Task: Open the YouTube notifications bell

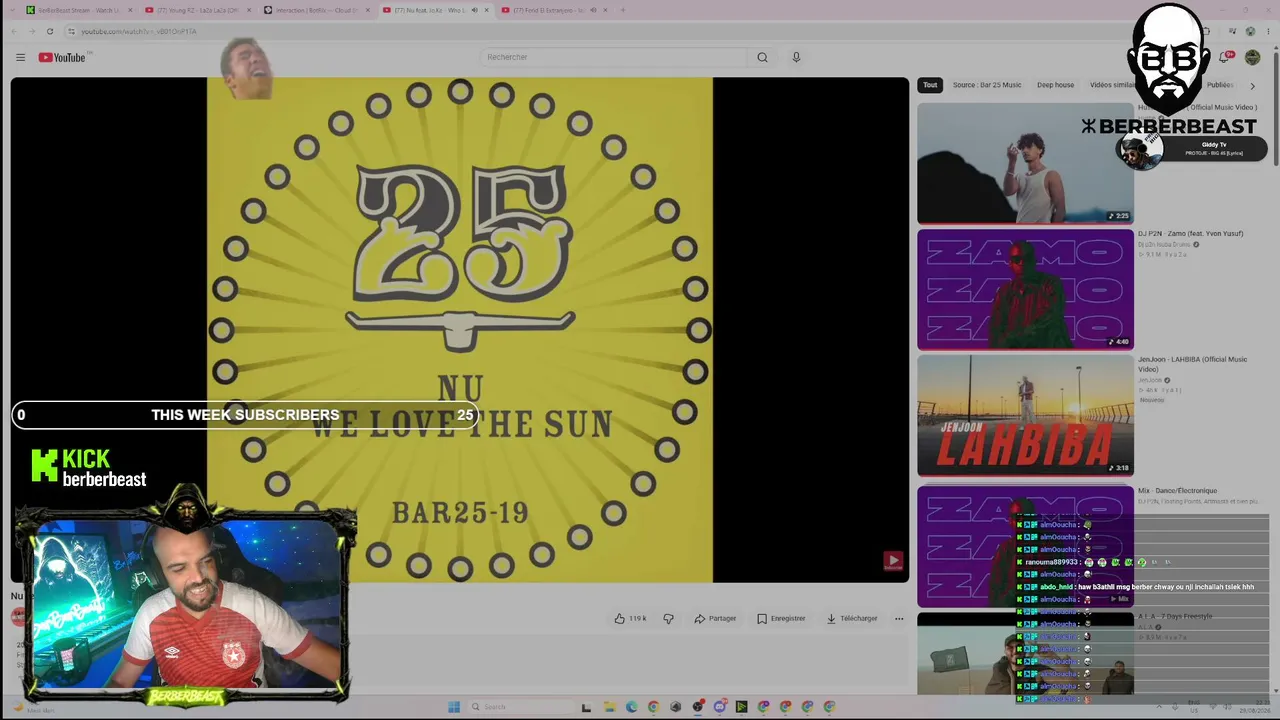Action: tap(1224, 57)
